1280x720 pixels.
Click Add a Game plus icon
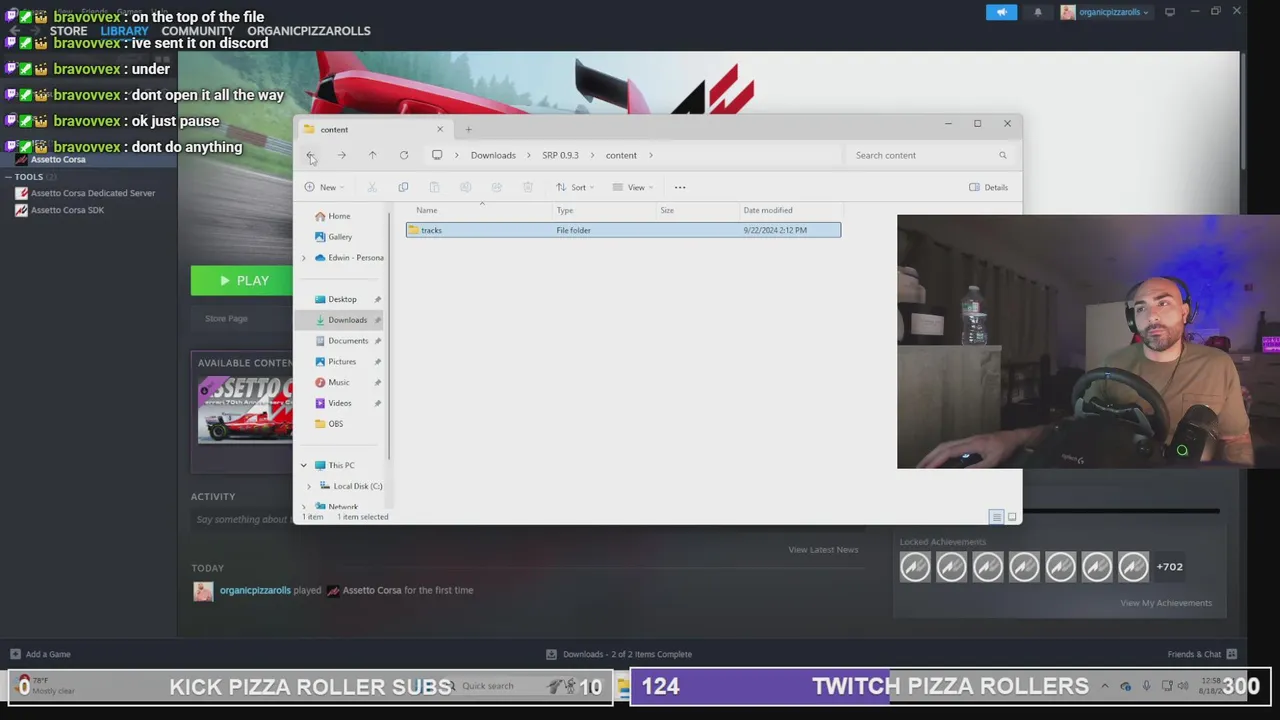click(15, 654)
